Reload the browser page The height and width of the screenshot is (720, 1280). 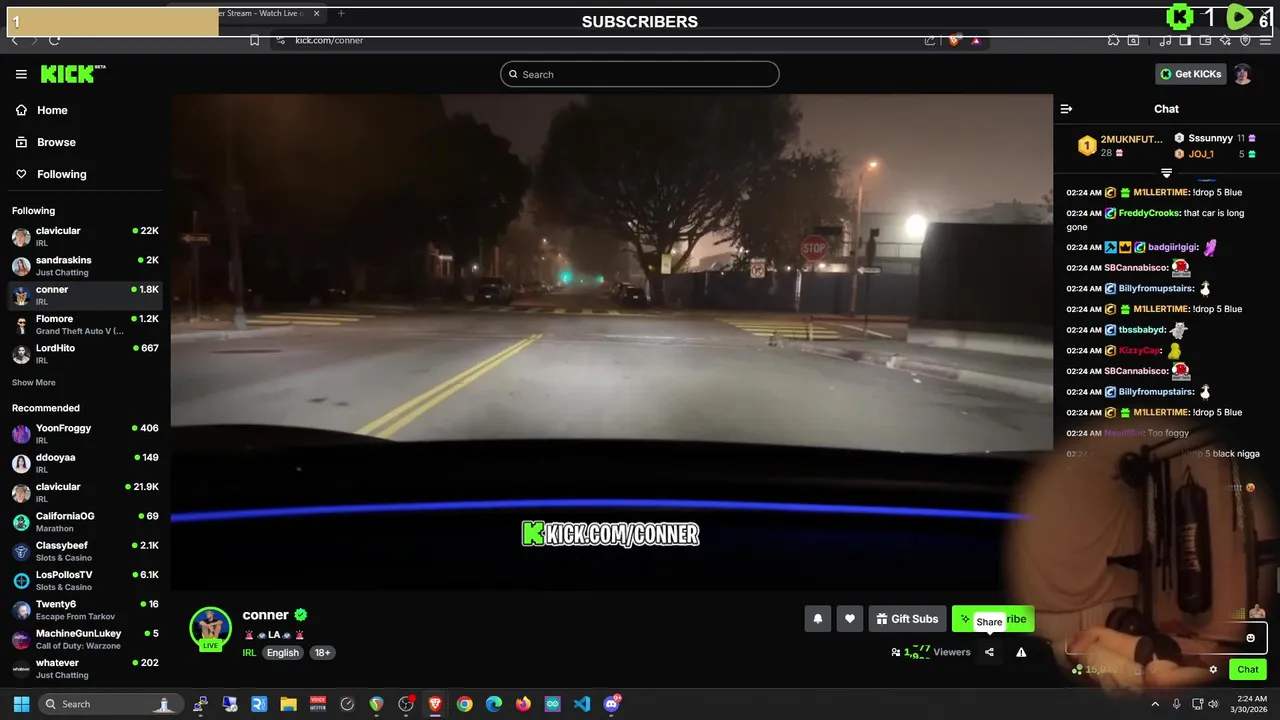pos(54,40)
